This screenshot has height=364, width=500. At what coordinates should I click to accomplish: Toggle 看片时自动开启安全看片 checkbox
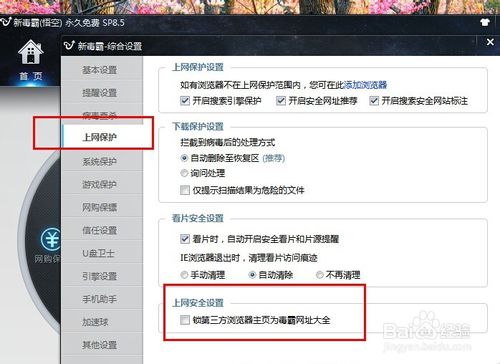click(185, 239)
